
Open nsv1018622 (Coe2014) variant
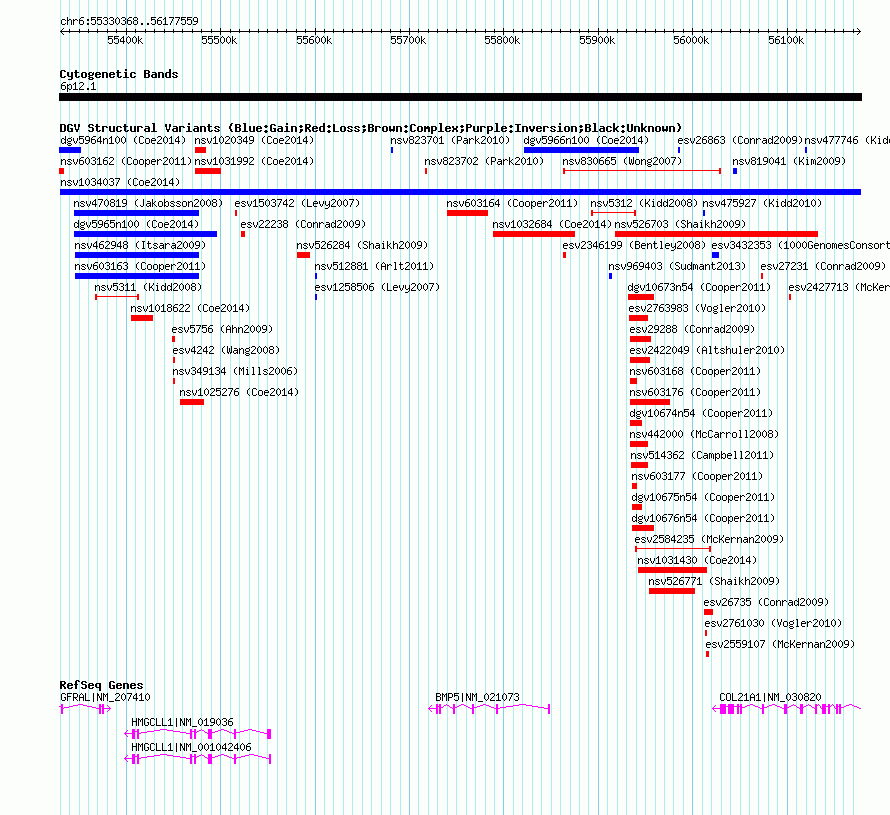click(190, 308)
